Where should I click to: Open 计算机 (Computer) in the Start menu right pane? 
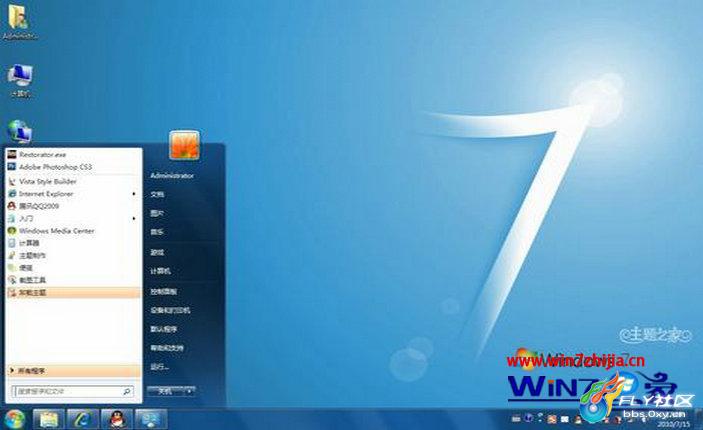click(160, 271)
